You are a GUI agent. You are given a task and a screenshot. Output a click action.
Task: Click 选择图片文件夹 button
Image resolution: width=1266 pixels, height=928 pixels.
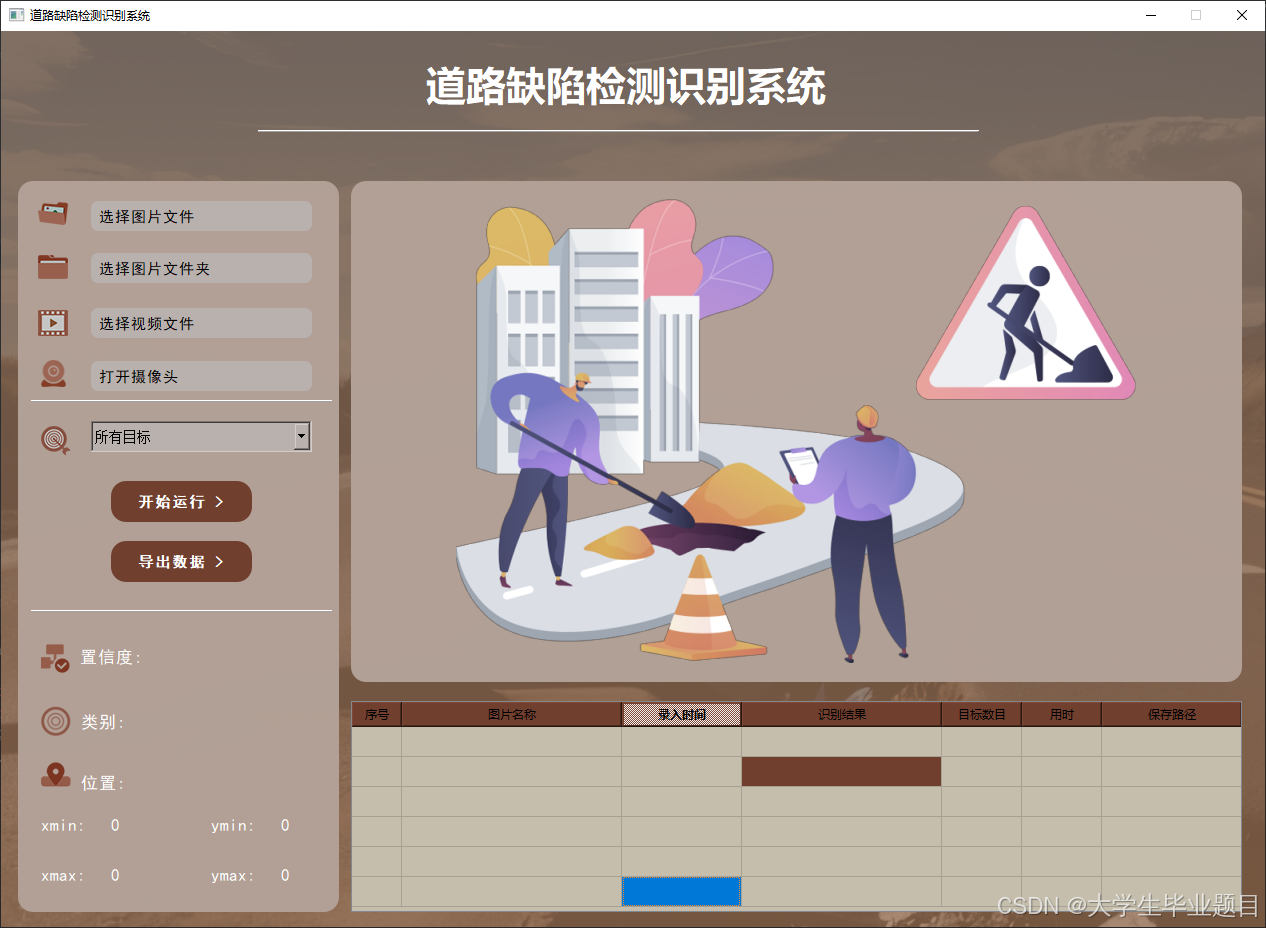(x=201, y=268)
